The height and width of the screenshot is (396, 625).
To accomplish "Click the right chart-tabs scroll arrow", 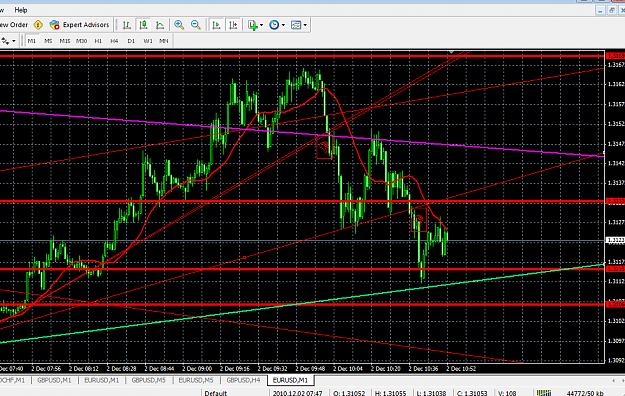I will click(622, 380).
